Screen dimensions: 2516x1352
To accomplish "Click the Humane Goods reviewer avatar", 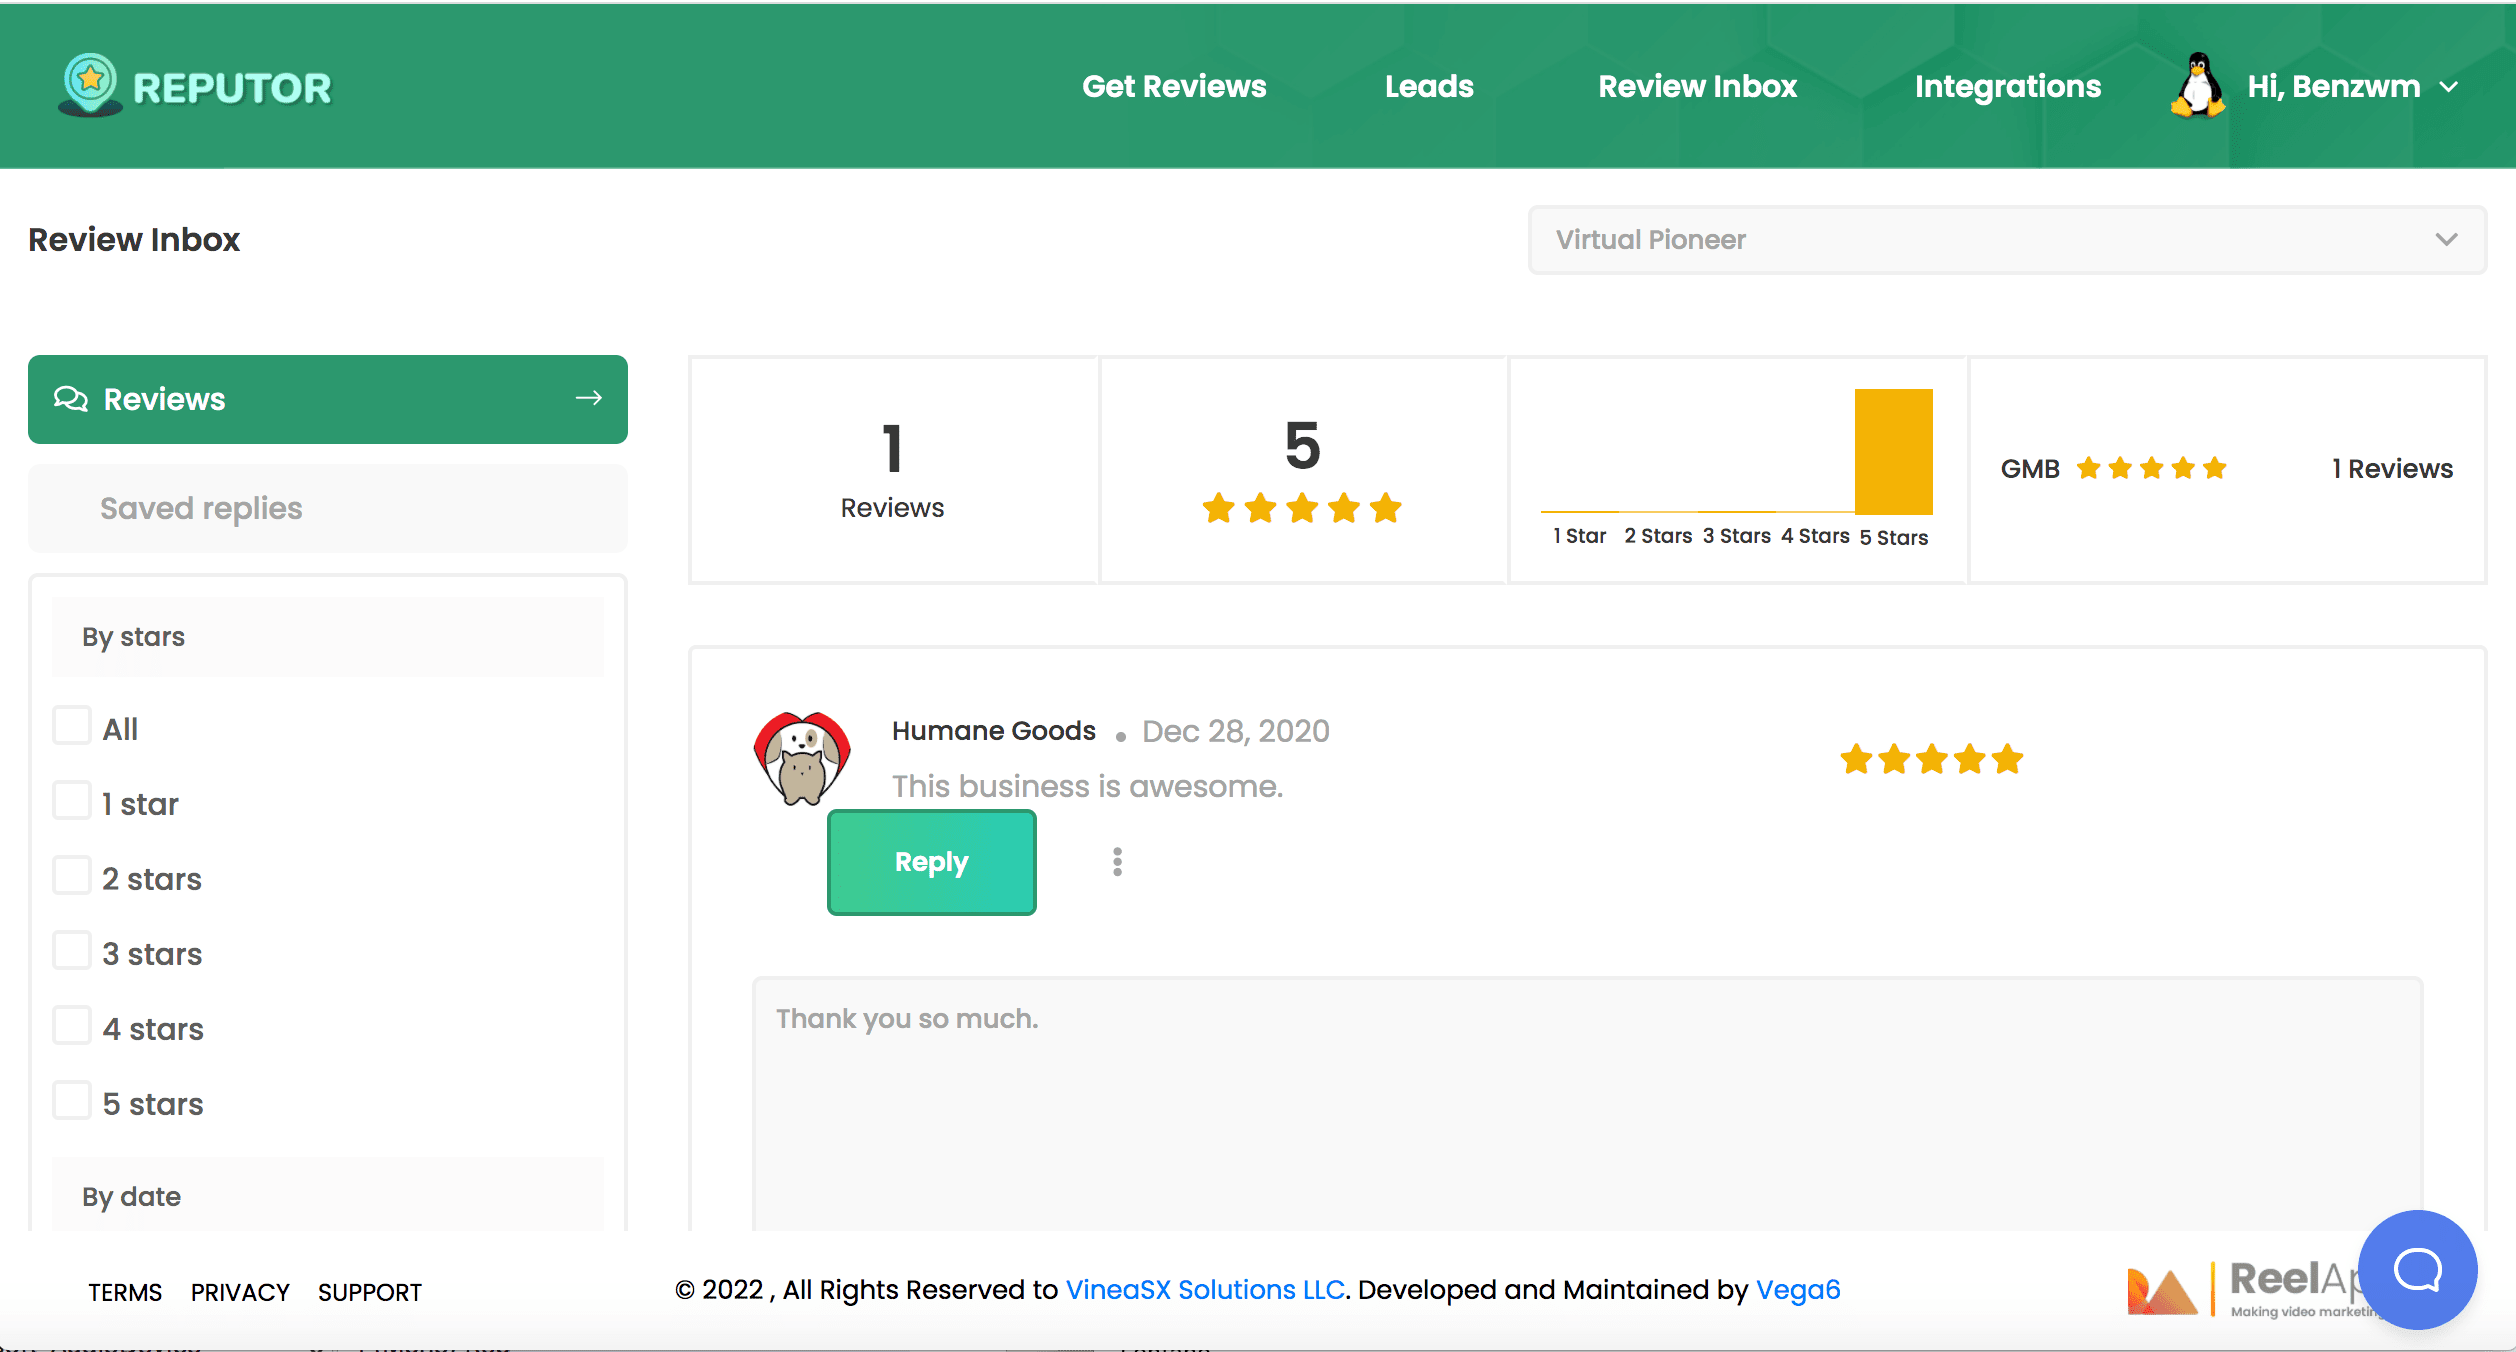I will click(x=802, y=759).
